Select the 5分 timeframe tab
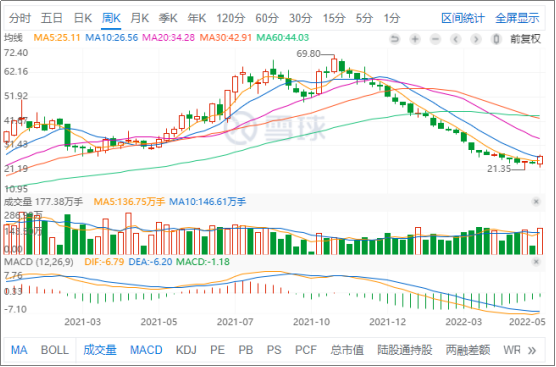Screen dimensions: 556x367 click(365, 18)
